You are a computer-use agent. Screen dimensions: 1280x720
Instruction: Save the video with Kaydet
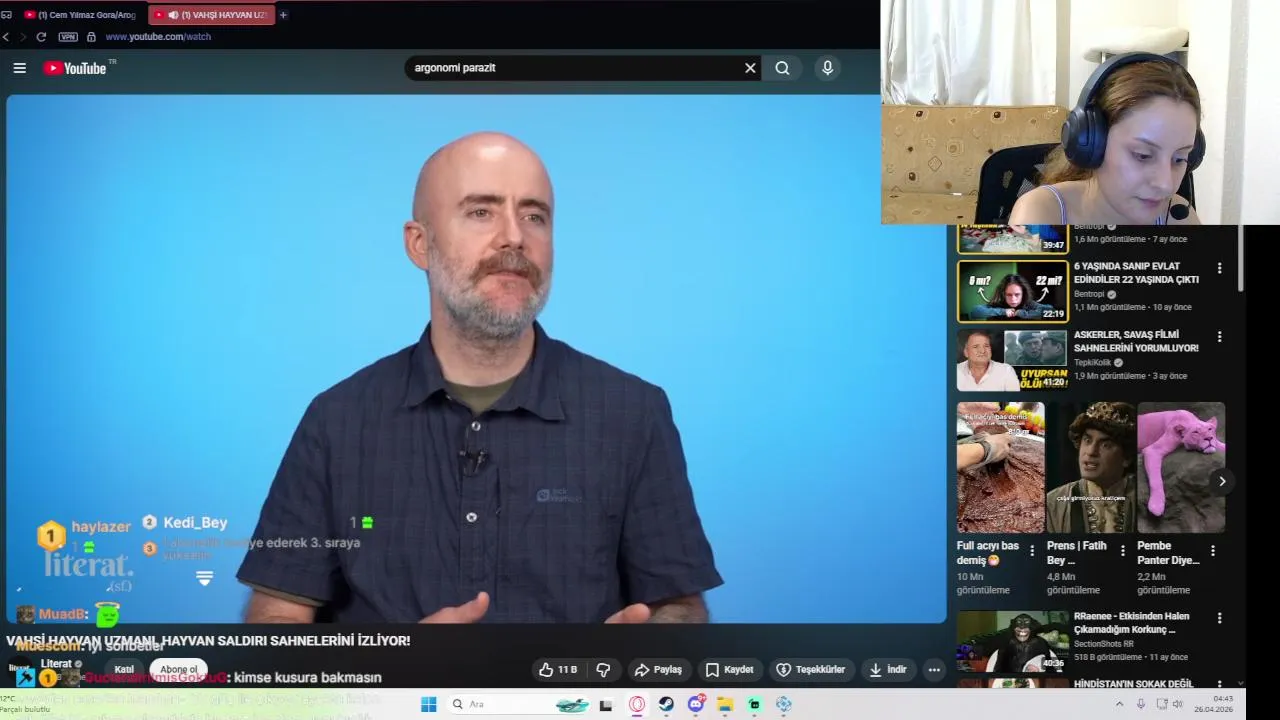(729, 670)
